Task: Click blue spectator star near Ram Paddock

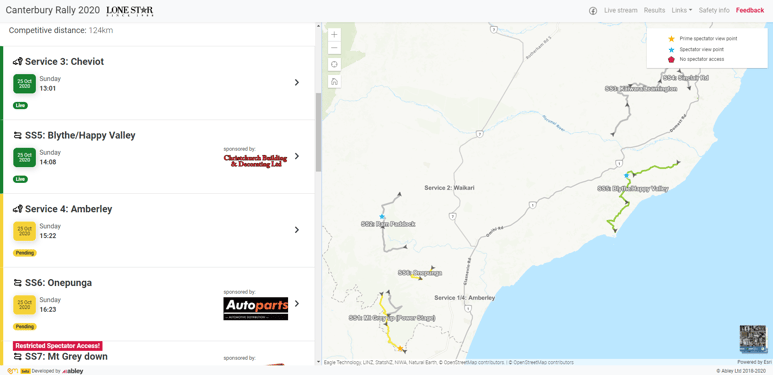Action: point(382,216)
